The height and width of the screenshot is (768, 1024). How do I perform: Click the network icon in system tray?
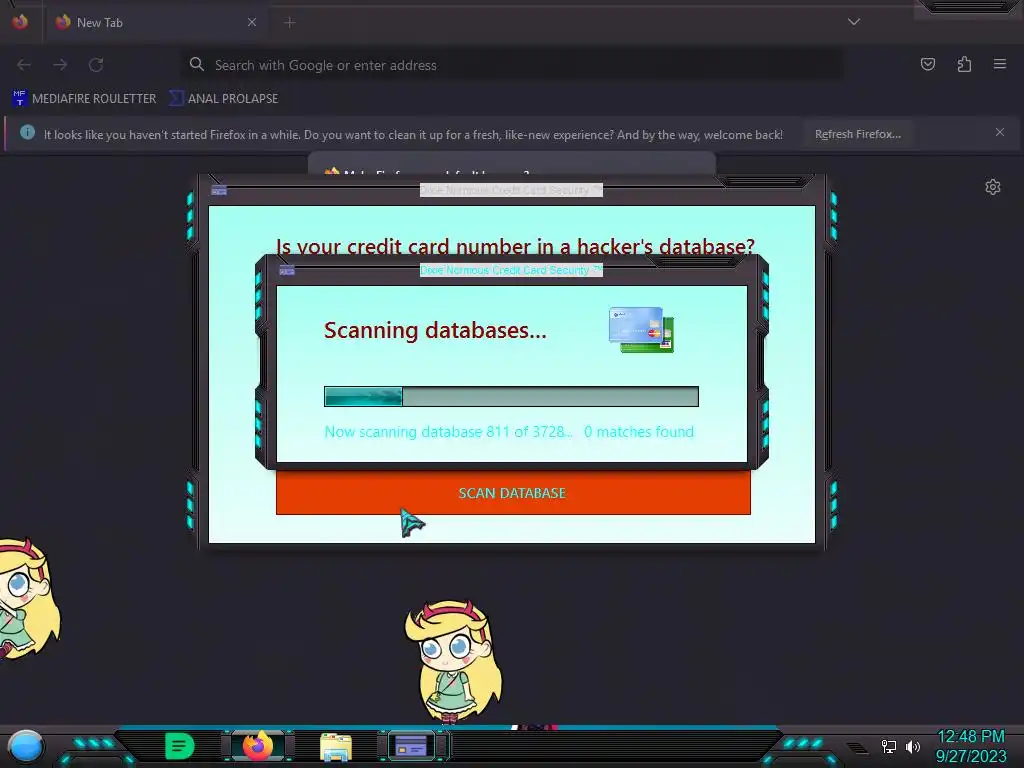pos(888,746)
